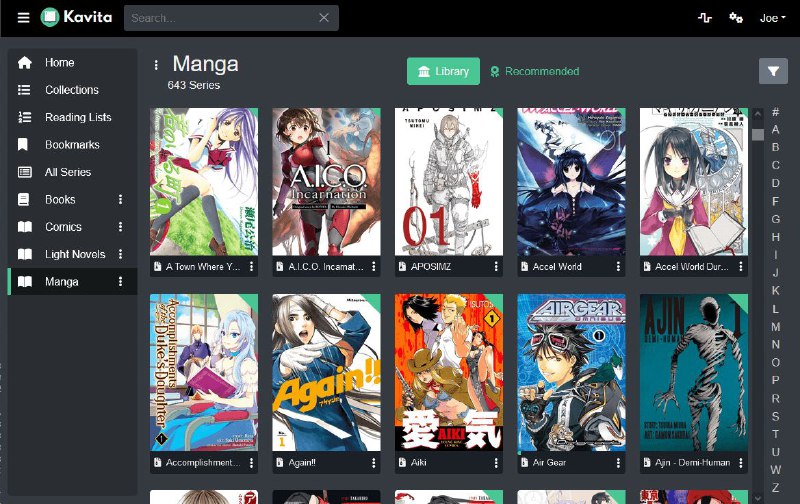Open Reading Lists in the sidebar

pos(78,117)
